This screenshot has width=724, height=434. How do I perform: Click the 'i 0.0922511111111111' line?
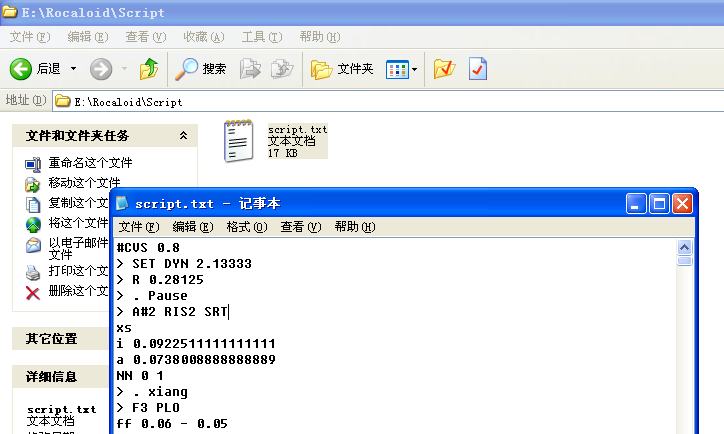[x=196, y=344]
